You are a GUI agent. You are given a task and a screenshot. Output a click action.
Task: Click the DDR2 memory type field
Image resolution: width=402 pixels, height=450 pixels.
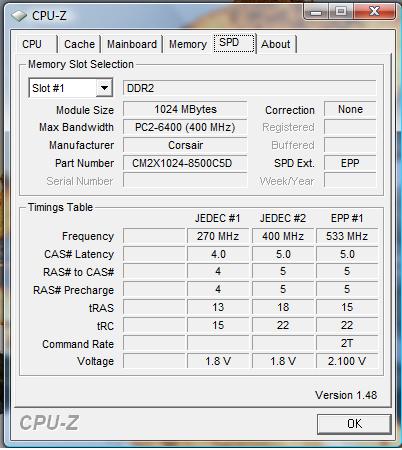point(250,88)
